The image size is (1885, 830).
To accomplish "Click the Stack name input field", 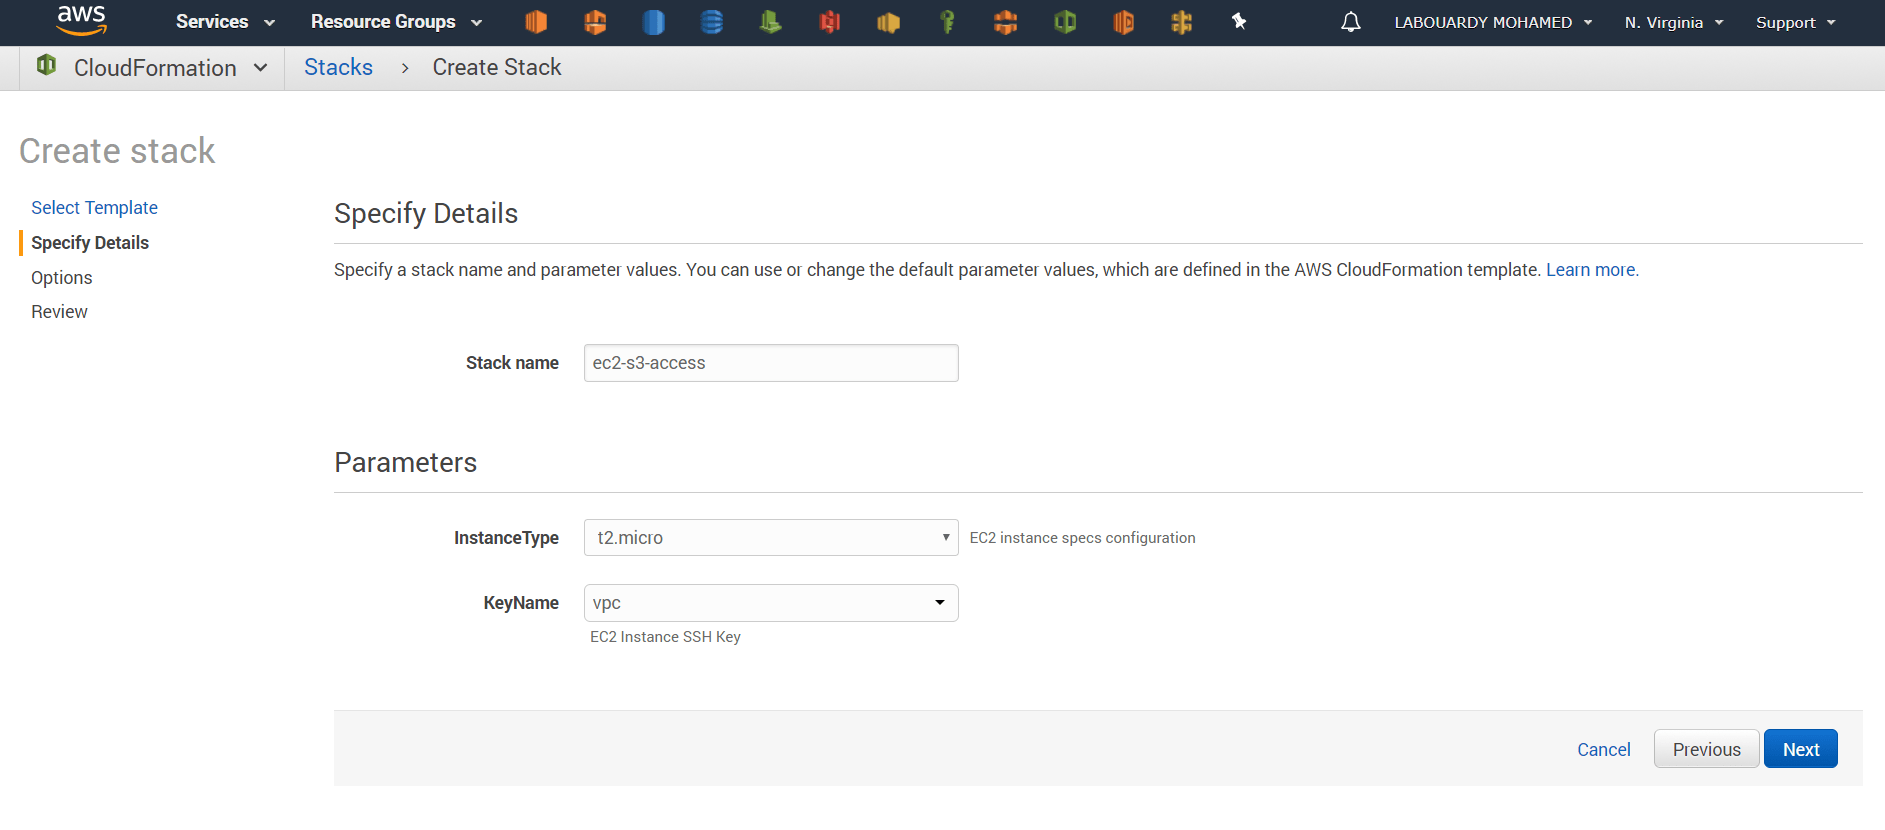I will click(x=771, y=363).
